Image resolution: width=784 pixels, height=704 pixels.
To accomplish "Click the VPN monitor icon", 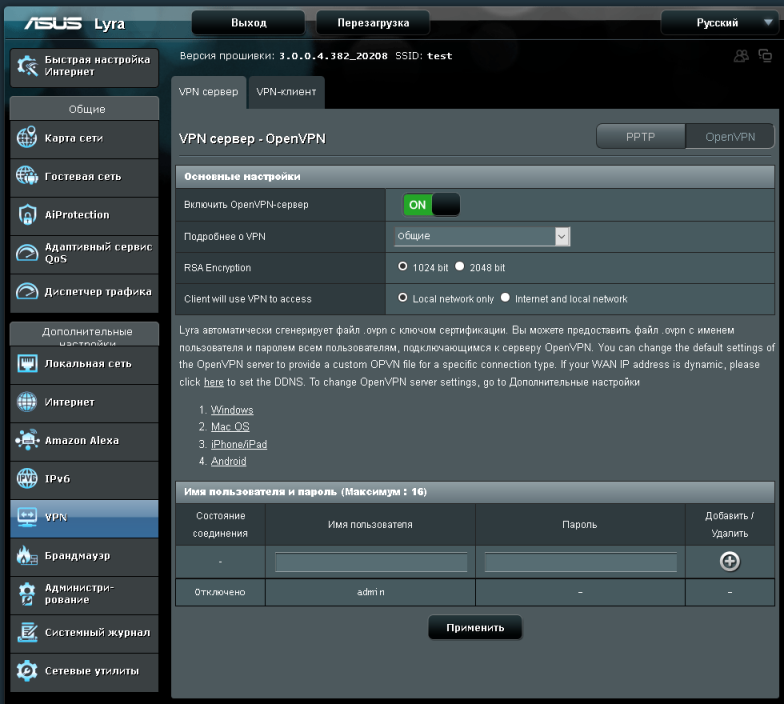I will [27, 517].
